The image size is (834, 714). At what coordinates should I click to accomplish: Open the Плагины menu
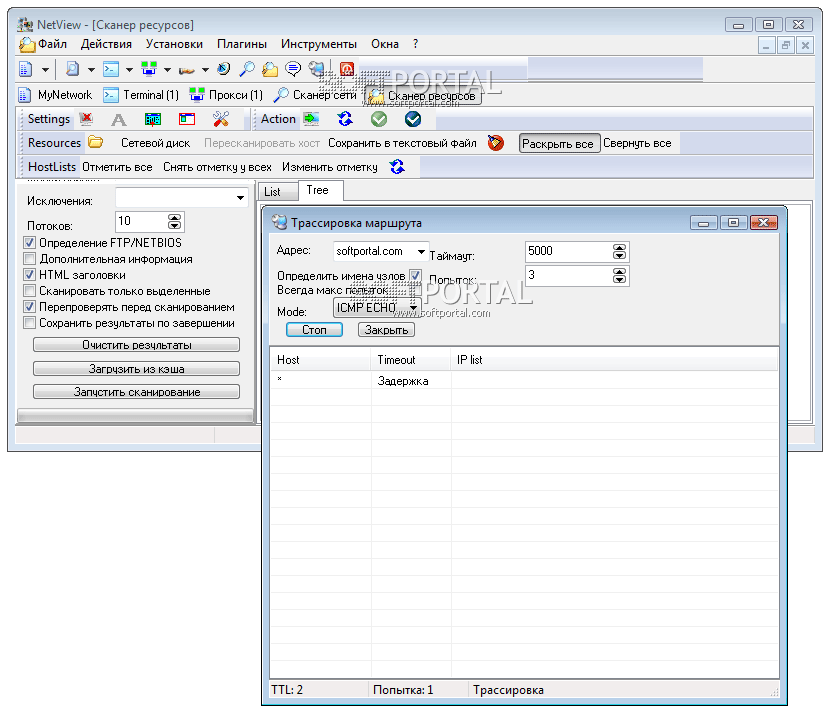pos(242,44)
